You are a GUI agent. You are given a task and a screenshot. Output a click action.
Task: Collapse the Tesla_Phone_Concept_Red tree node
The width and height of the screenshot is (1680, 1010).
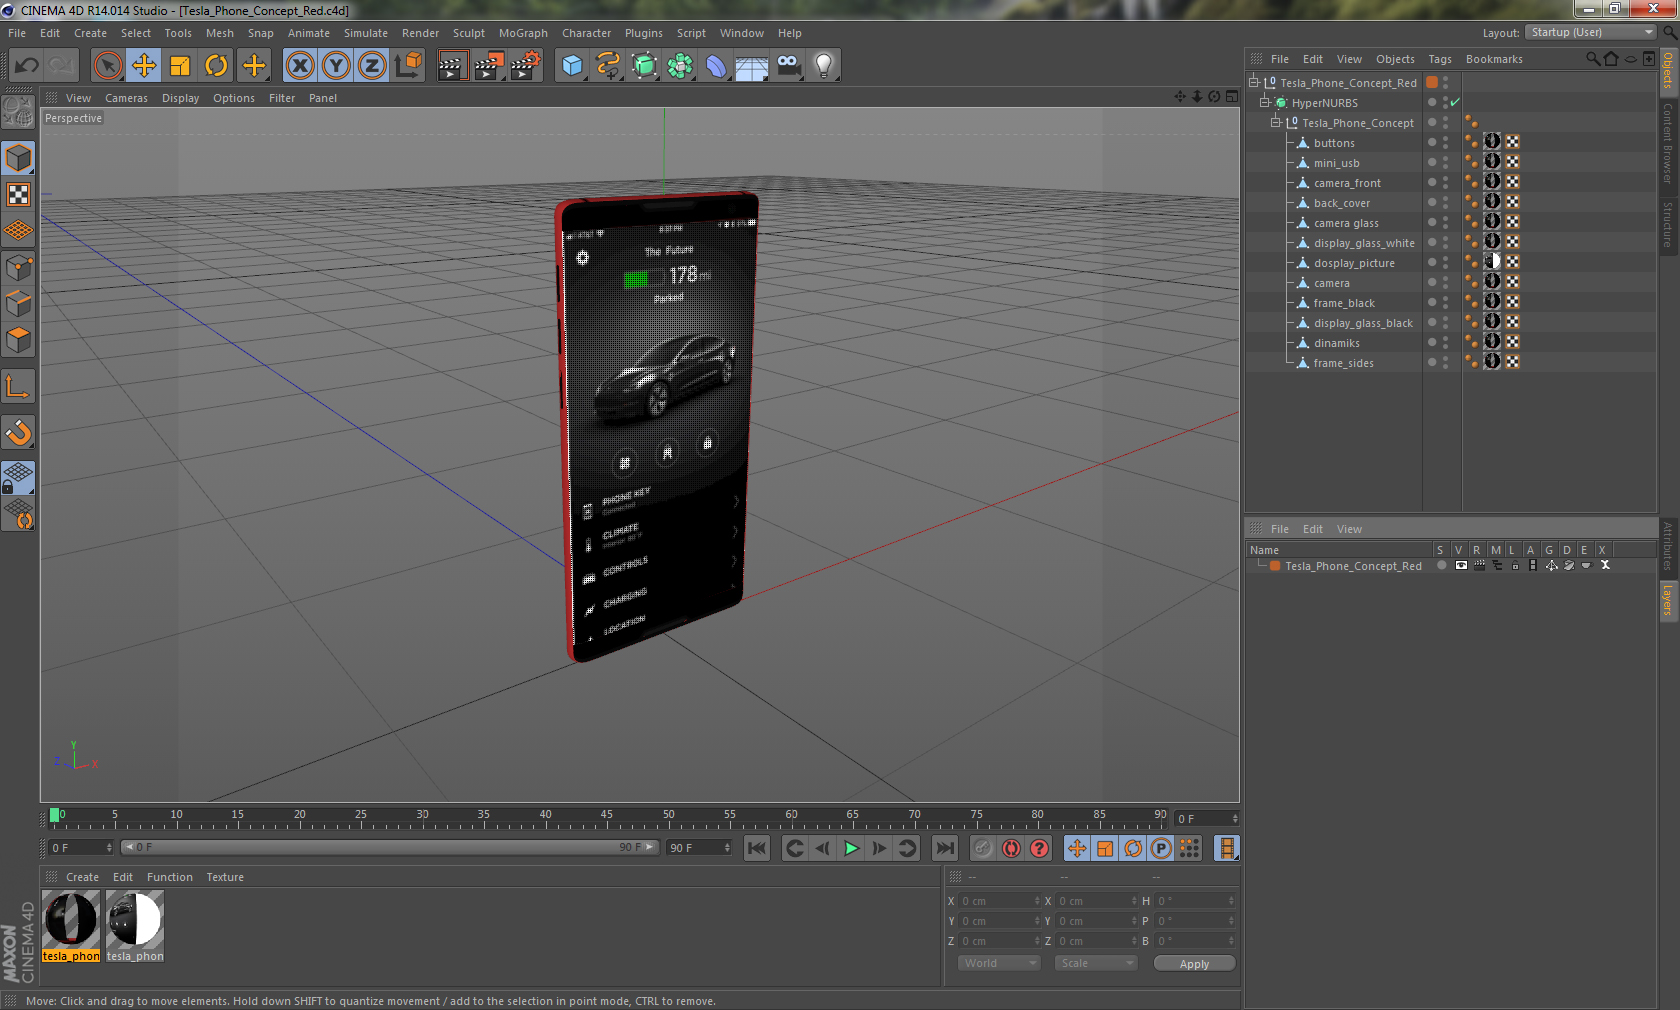[x=1253, y=83]
